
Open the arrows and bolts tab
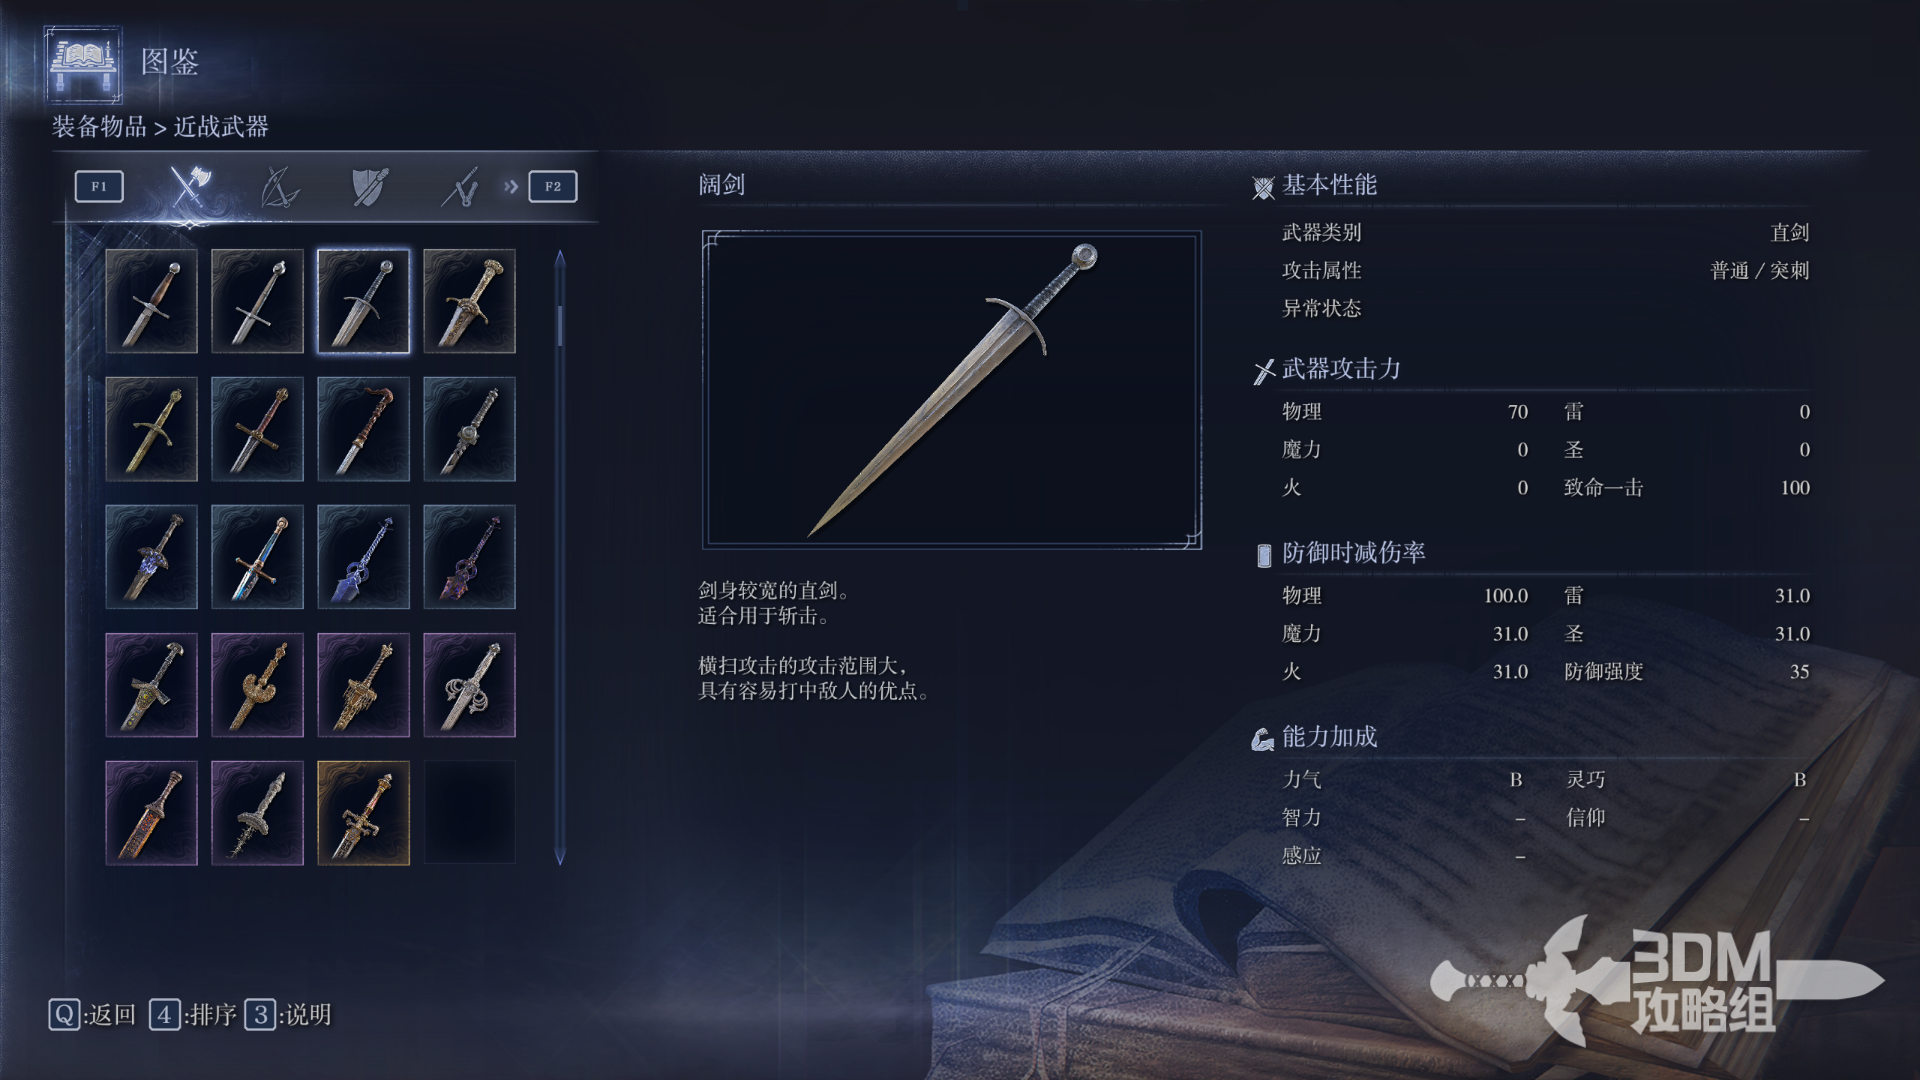coord(460,186)
